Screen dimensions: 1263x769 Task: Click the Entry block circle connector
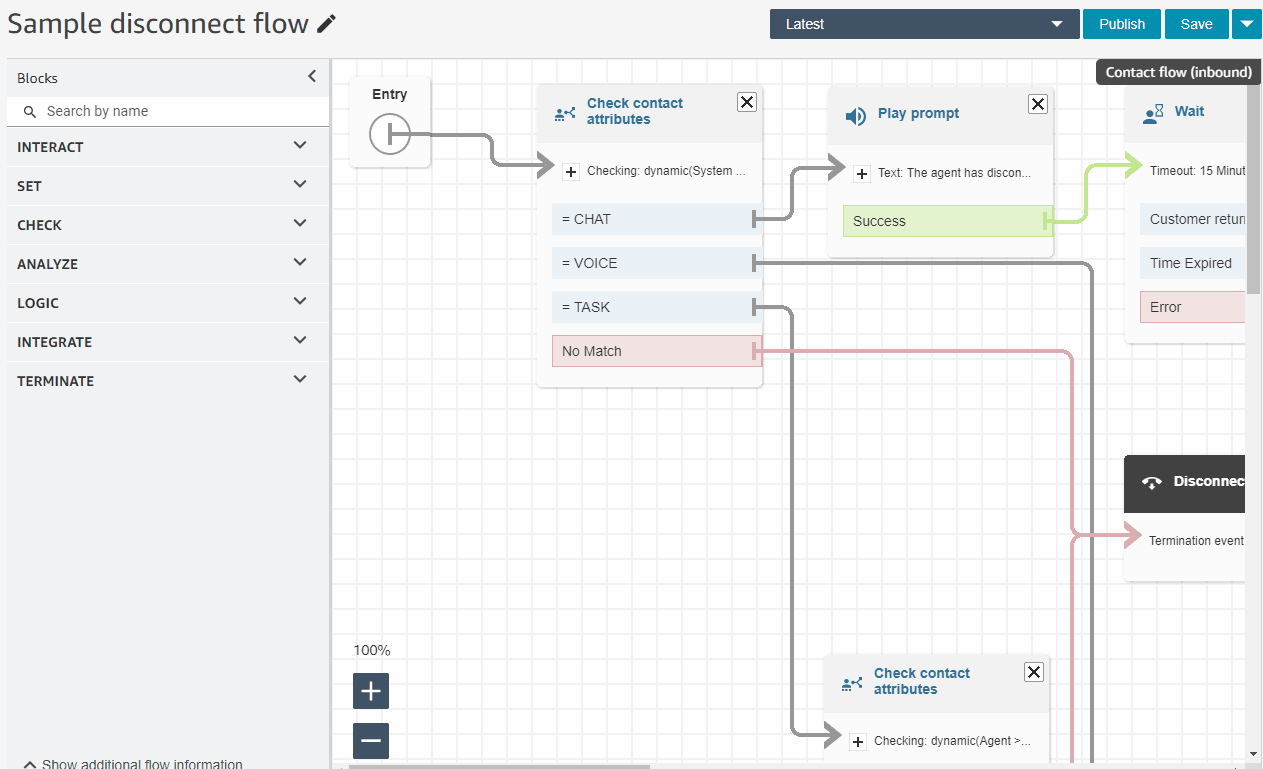390,134
